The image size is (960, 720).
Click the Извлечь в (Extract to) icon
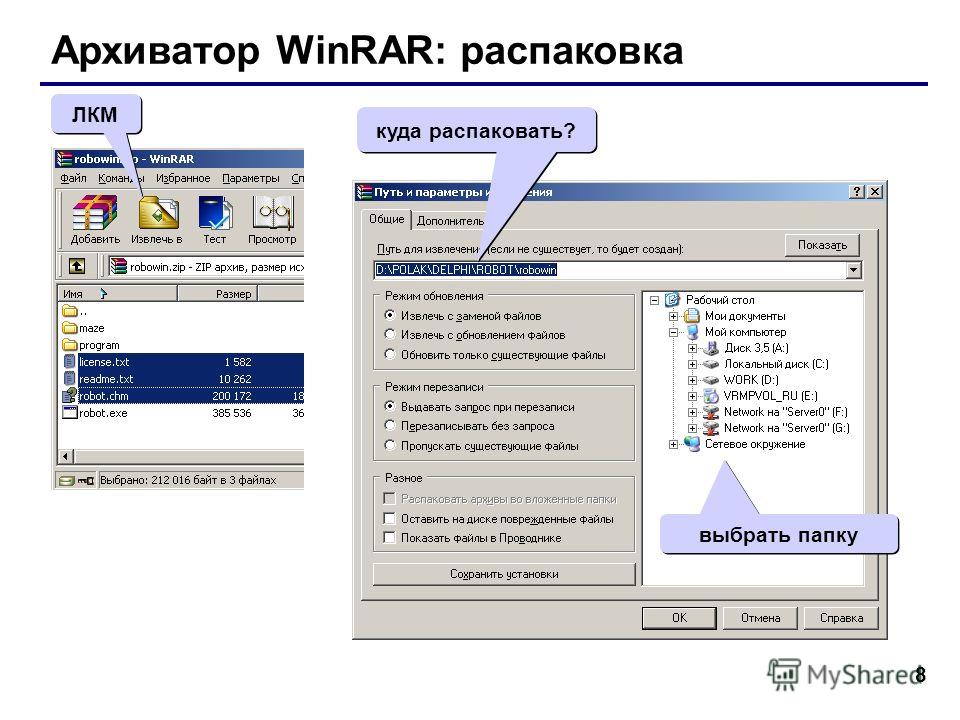click(158, 213)
